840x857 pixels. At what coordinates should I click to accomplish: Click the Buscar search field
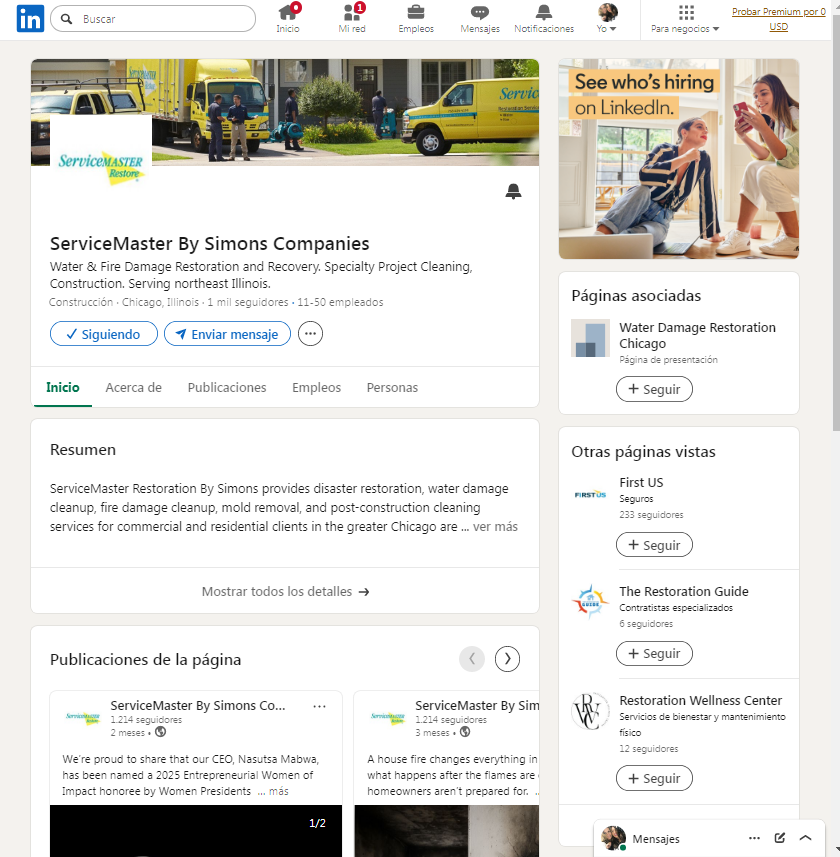153,19
